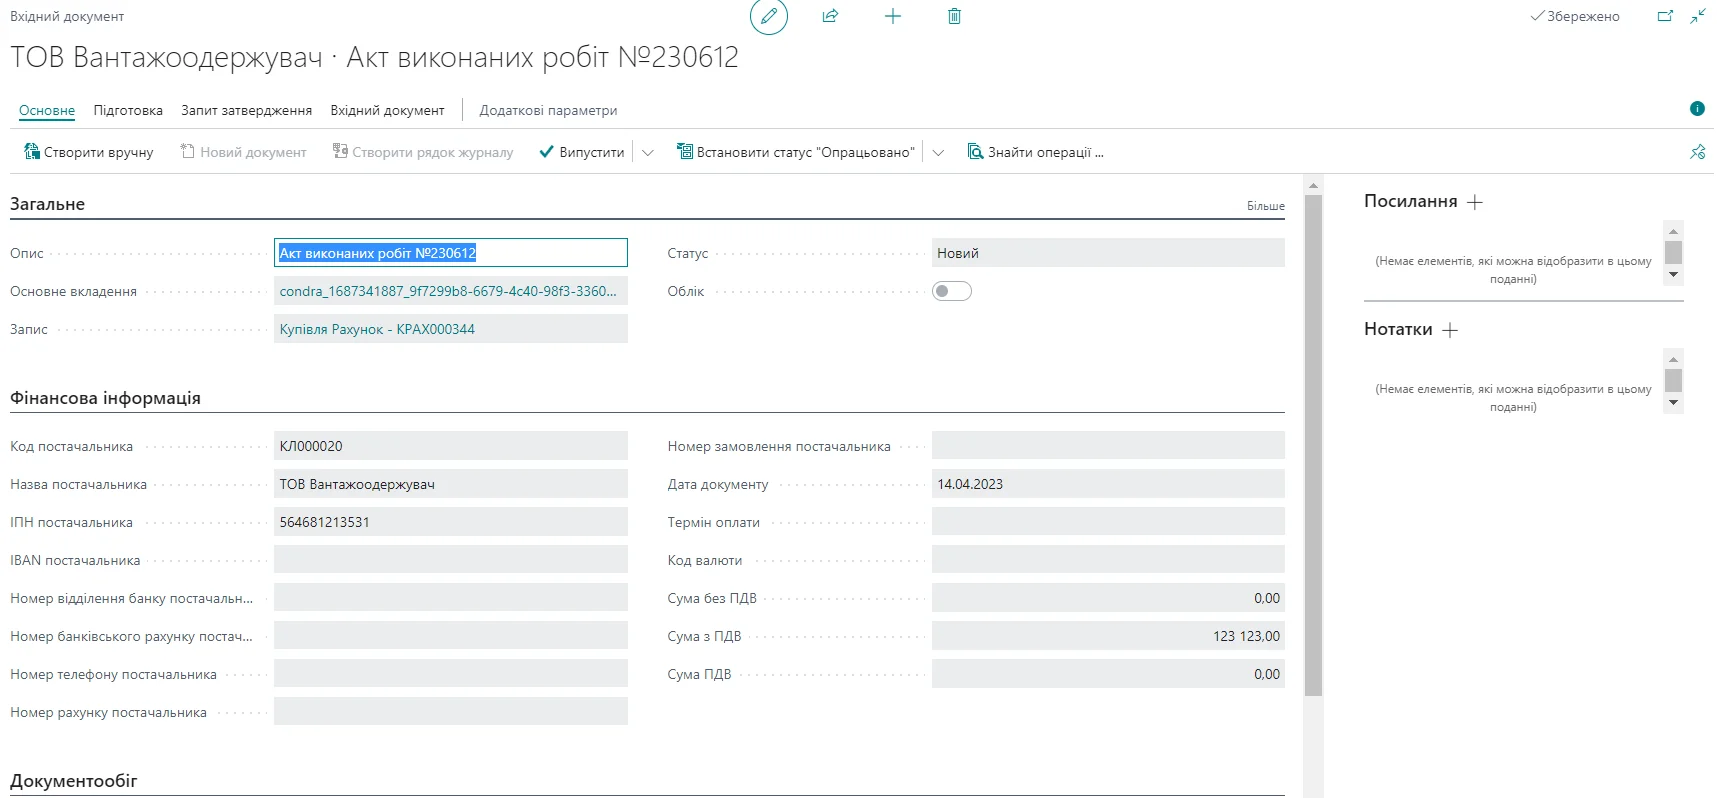The height and width of the screenshot is (798, 1717).
Task: Click the plus icon to create new
Action: [893, 17]
